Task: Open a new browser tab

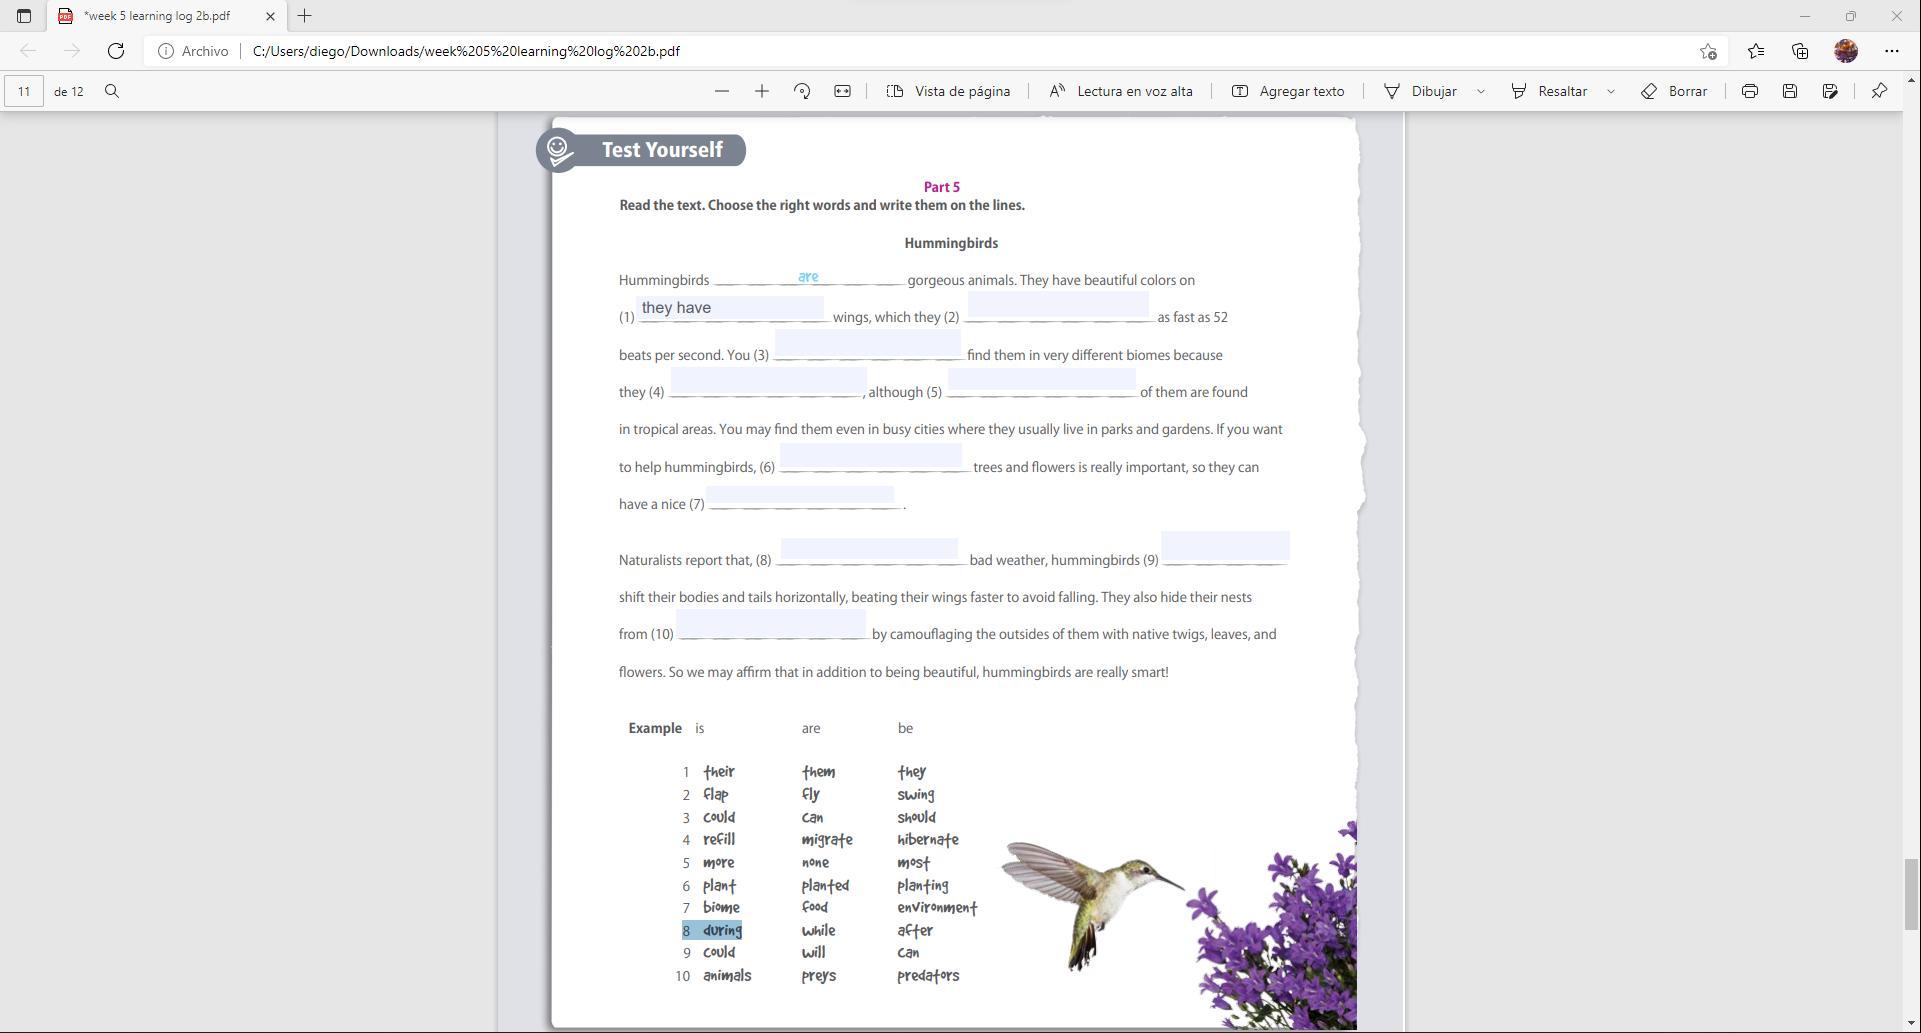Action: click(305, 16)
